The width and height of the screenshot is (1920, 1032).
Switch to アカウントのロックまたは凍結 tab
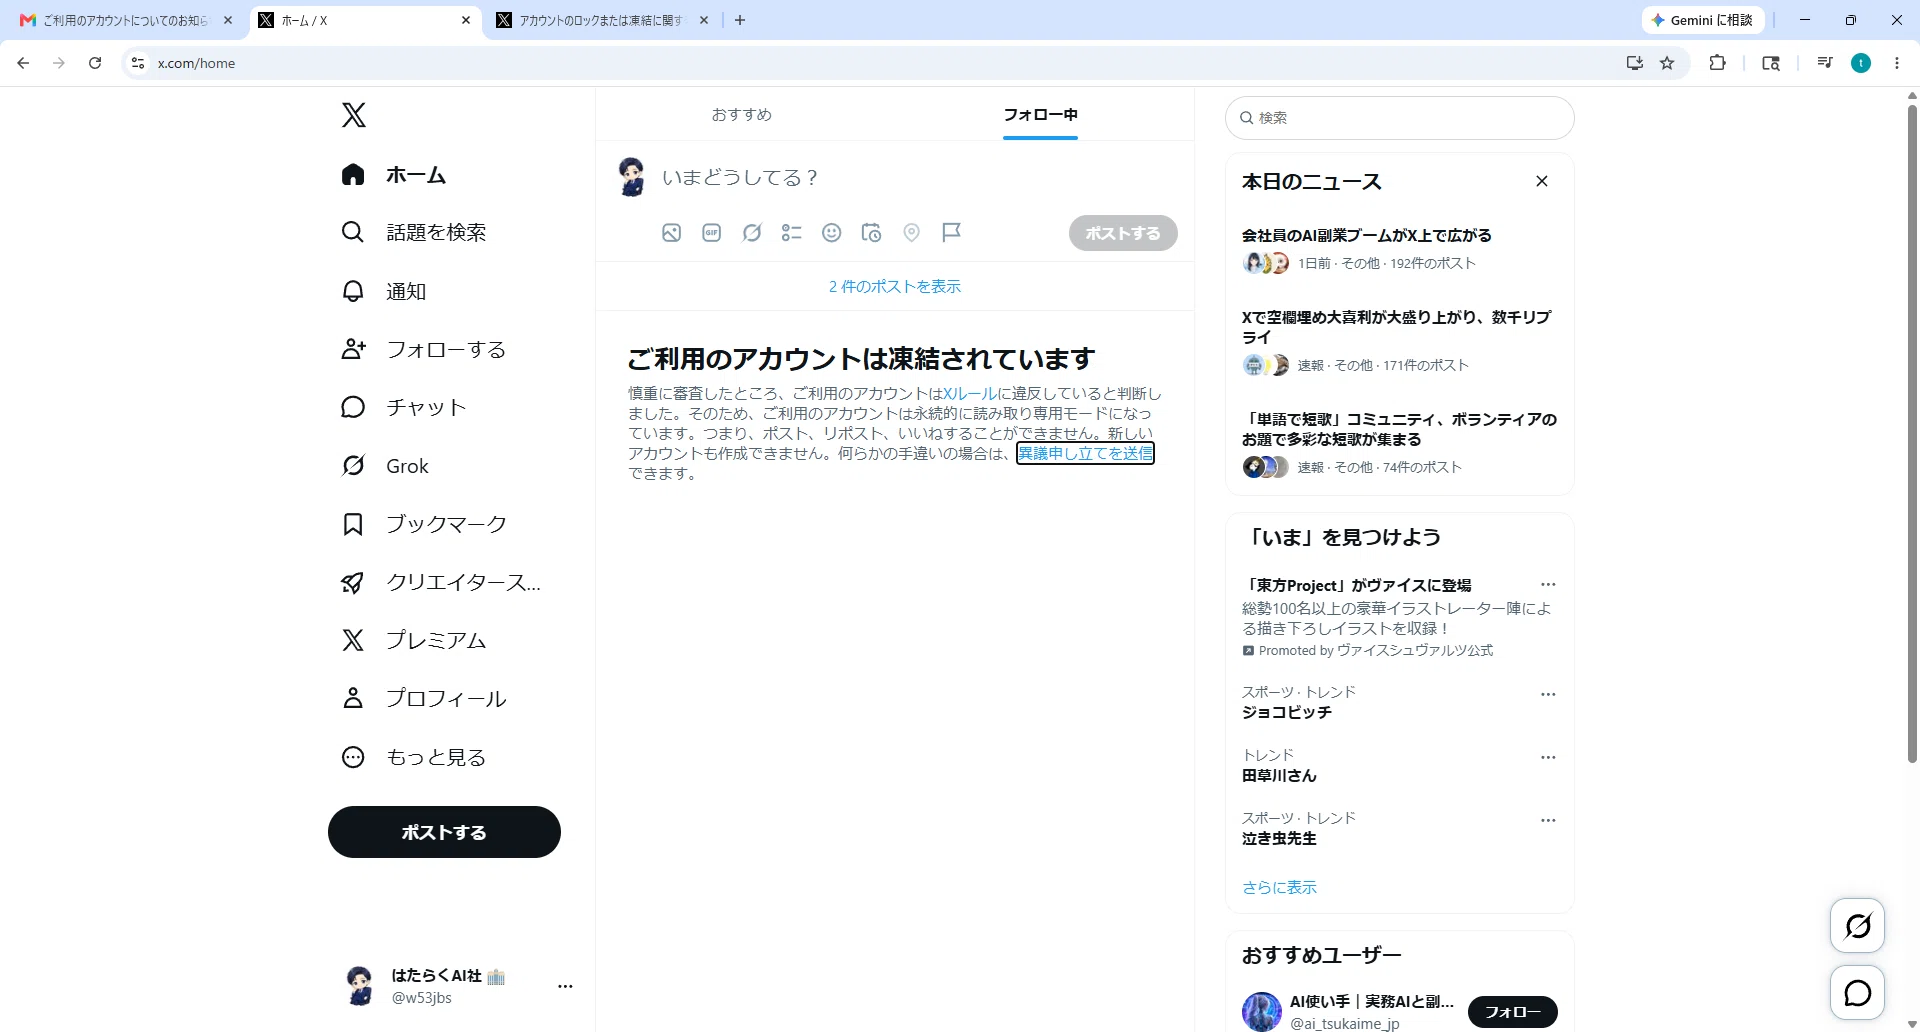[601, 20]
